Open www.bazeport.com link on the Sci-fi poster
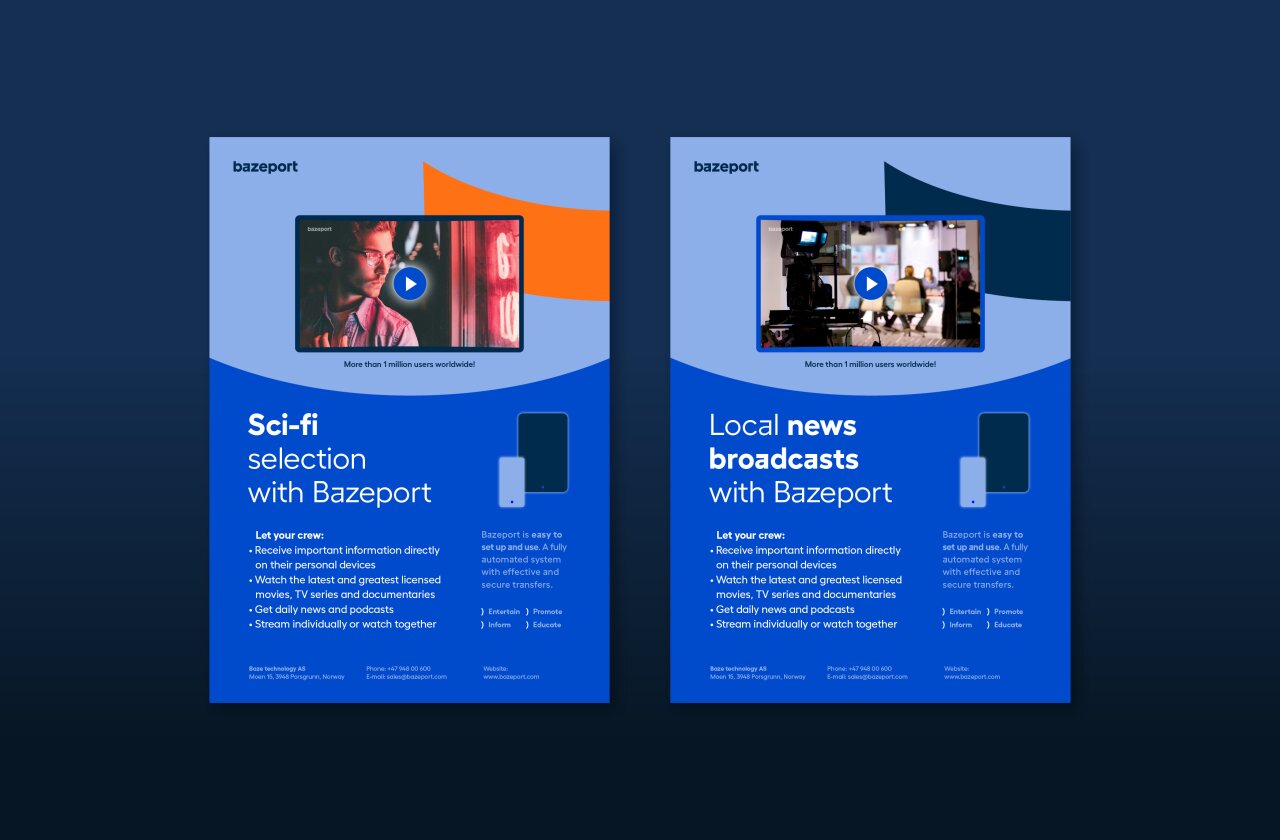 click(x=511, y=677)
